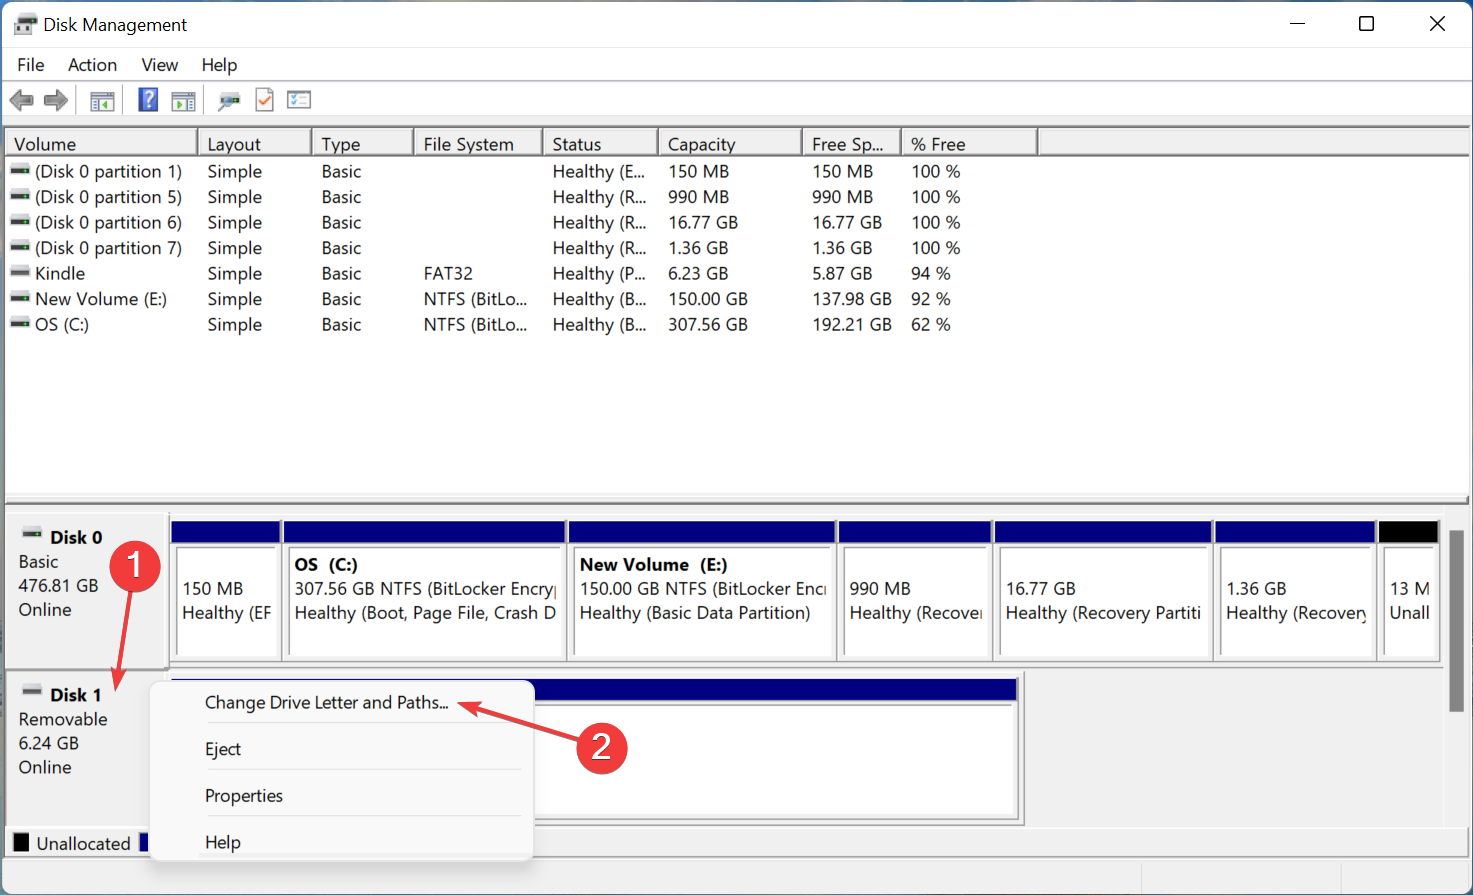Screen dimensions: 1473x895
Task: Open the Action menu
Action: pos(92,65)
